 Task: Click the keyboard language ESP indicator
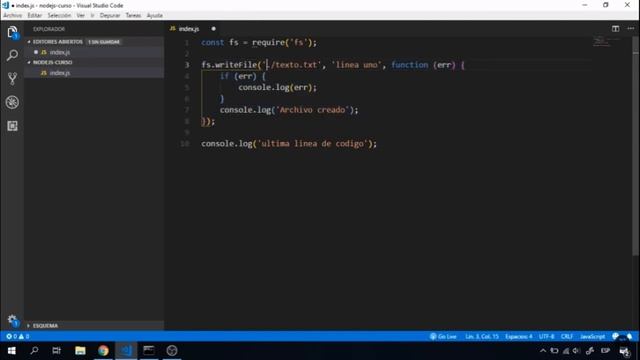pos(605,351)
